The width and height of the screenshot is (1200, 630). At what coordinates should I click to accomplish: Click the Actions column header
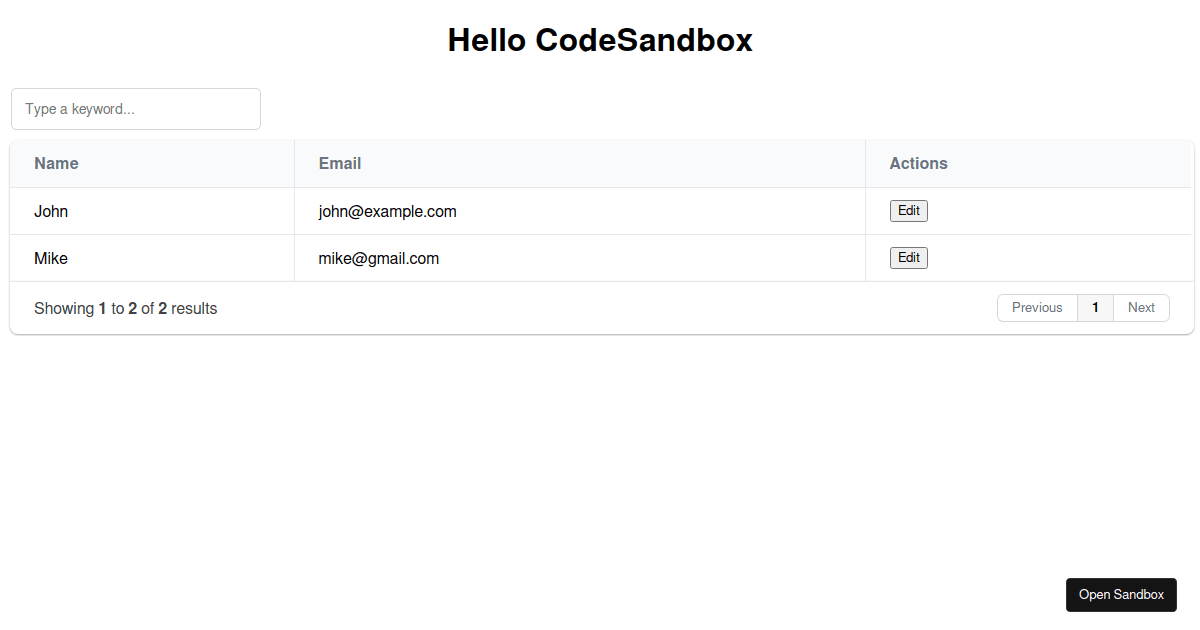point(918,163)
